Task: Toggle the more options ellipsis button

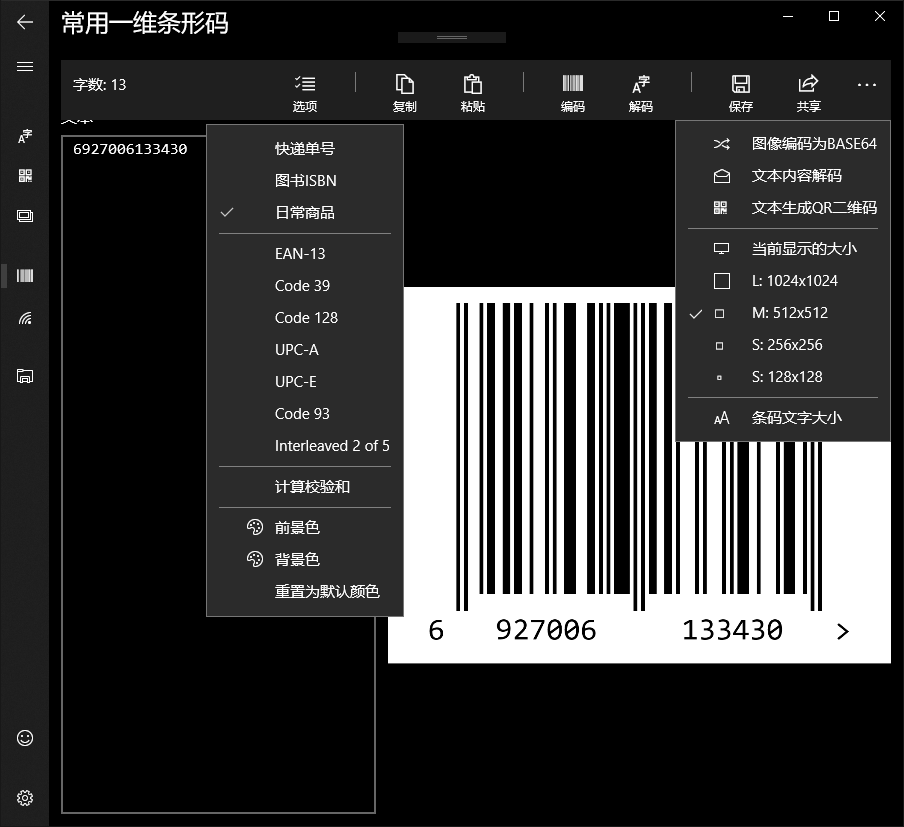Action: [867, 85]
